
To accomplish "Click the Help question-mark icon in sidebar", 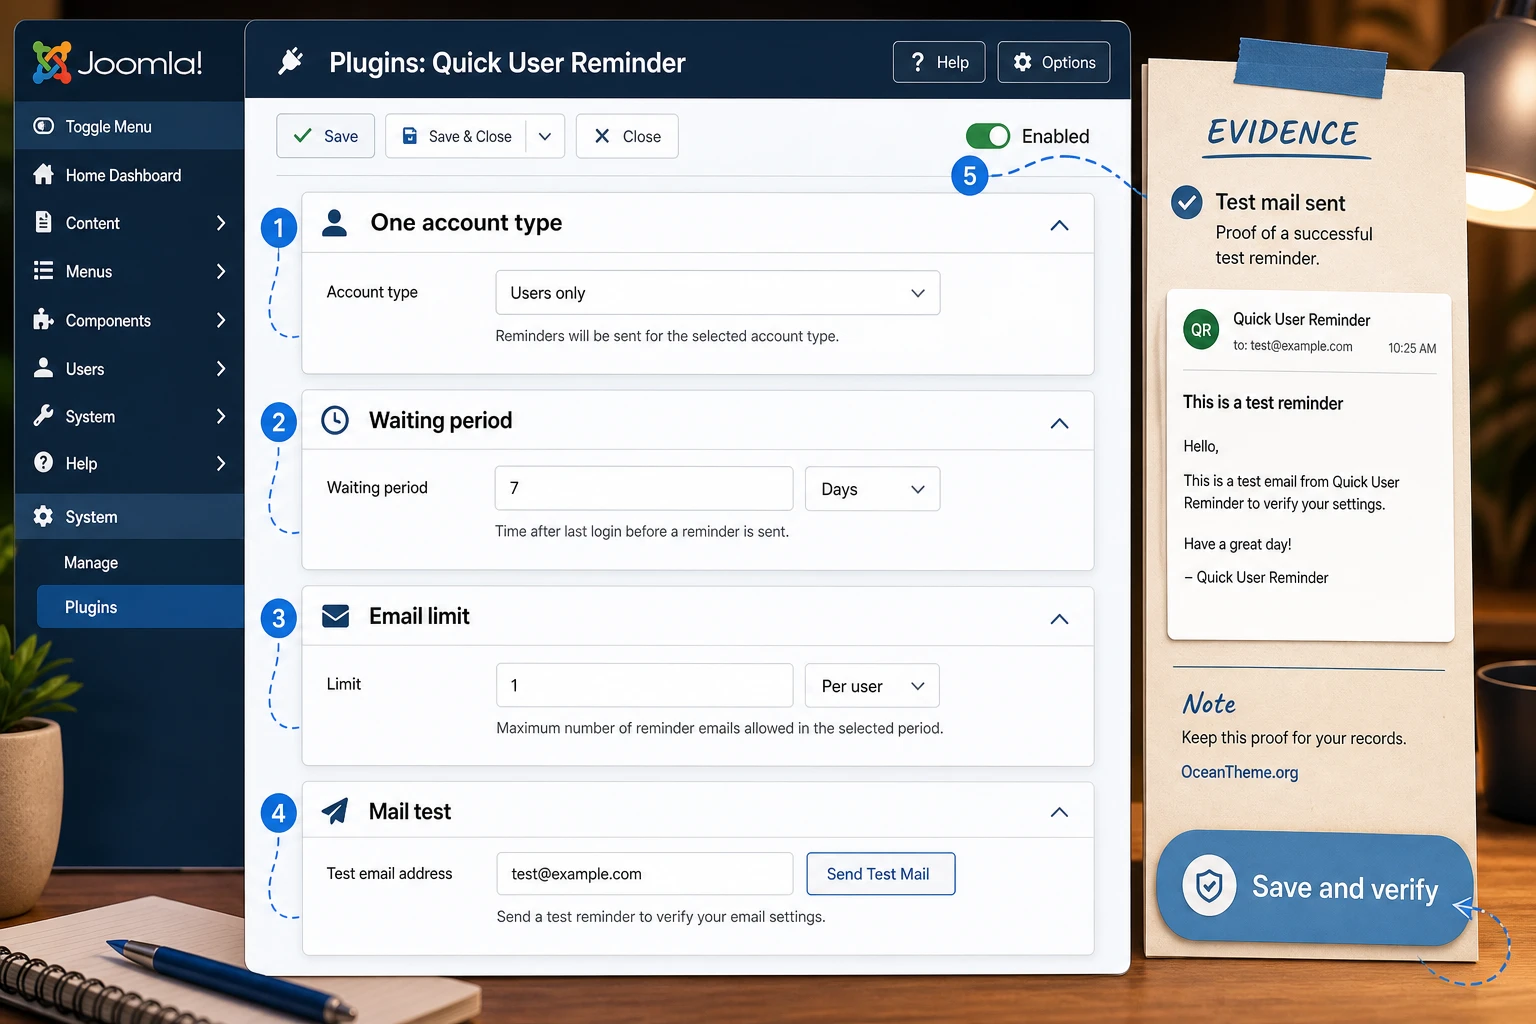I will 43,462.
